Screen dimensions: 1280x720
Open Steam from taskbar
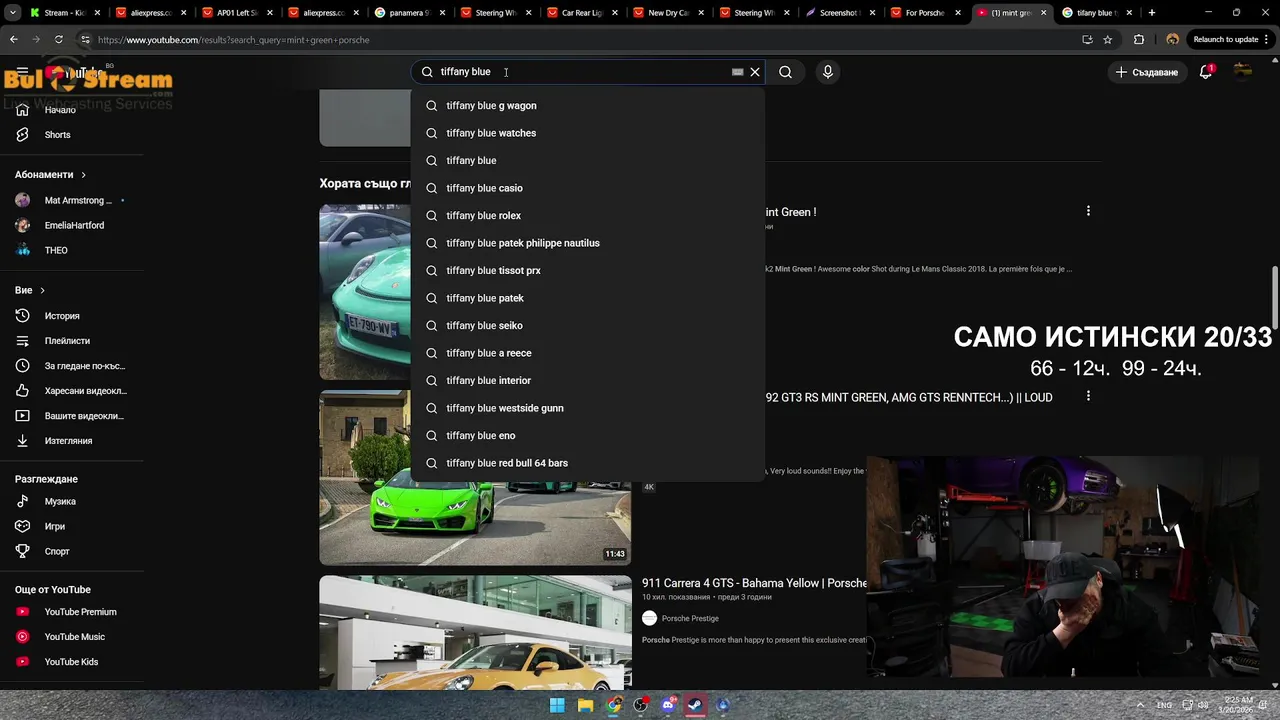point(694,705)
